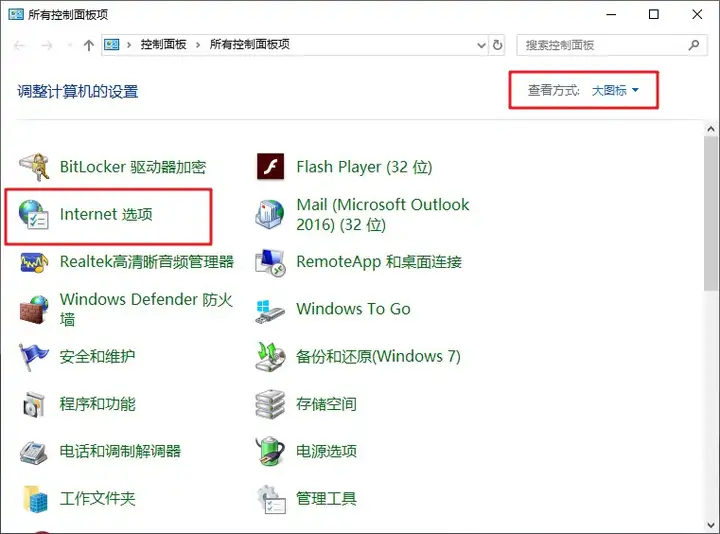Click the 程序和功能 disc box icon
The width and height of the screenshot is (720, 534).
(x=34, y=405)
